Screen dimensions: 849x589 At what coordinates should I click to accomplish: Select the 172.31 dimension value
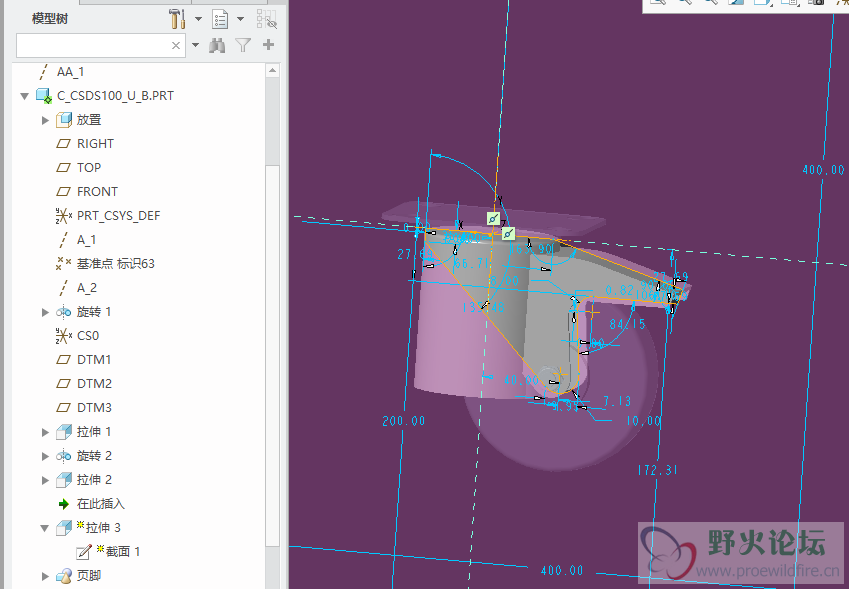657,470
